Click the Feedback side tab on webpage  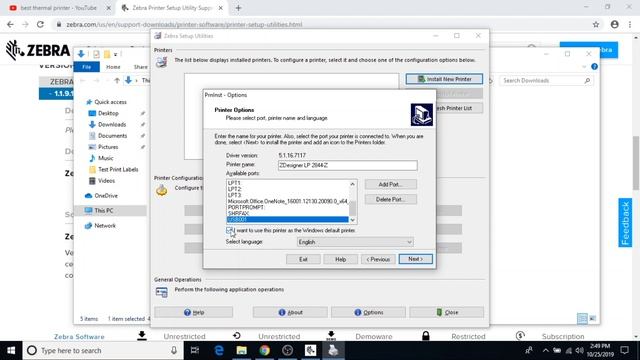click(625, 223)
